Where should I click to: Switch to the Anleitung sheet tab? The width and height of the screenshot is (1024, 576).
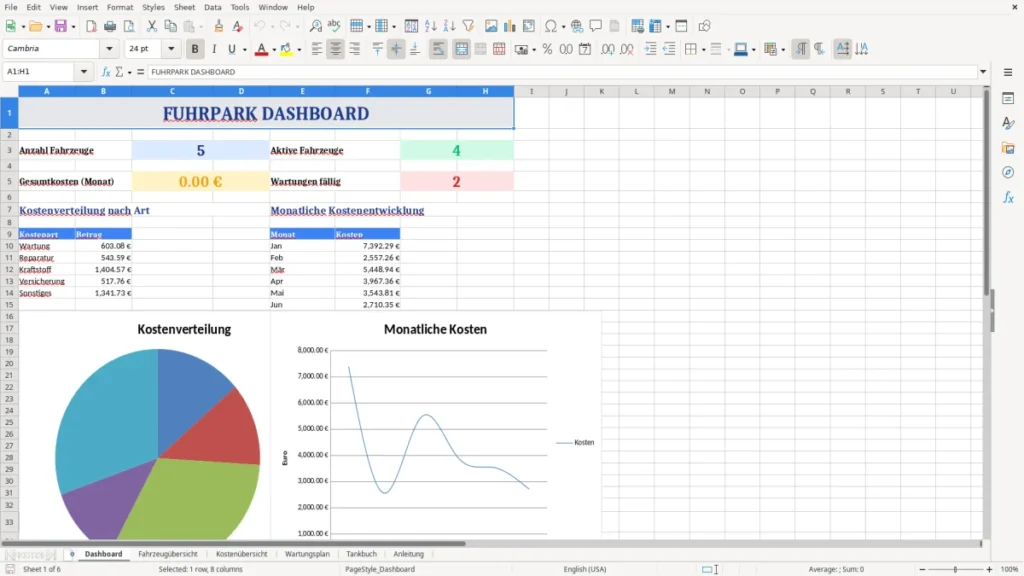click(408, 554)
